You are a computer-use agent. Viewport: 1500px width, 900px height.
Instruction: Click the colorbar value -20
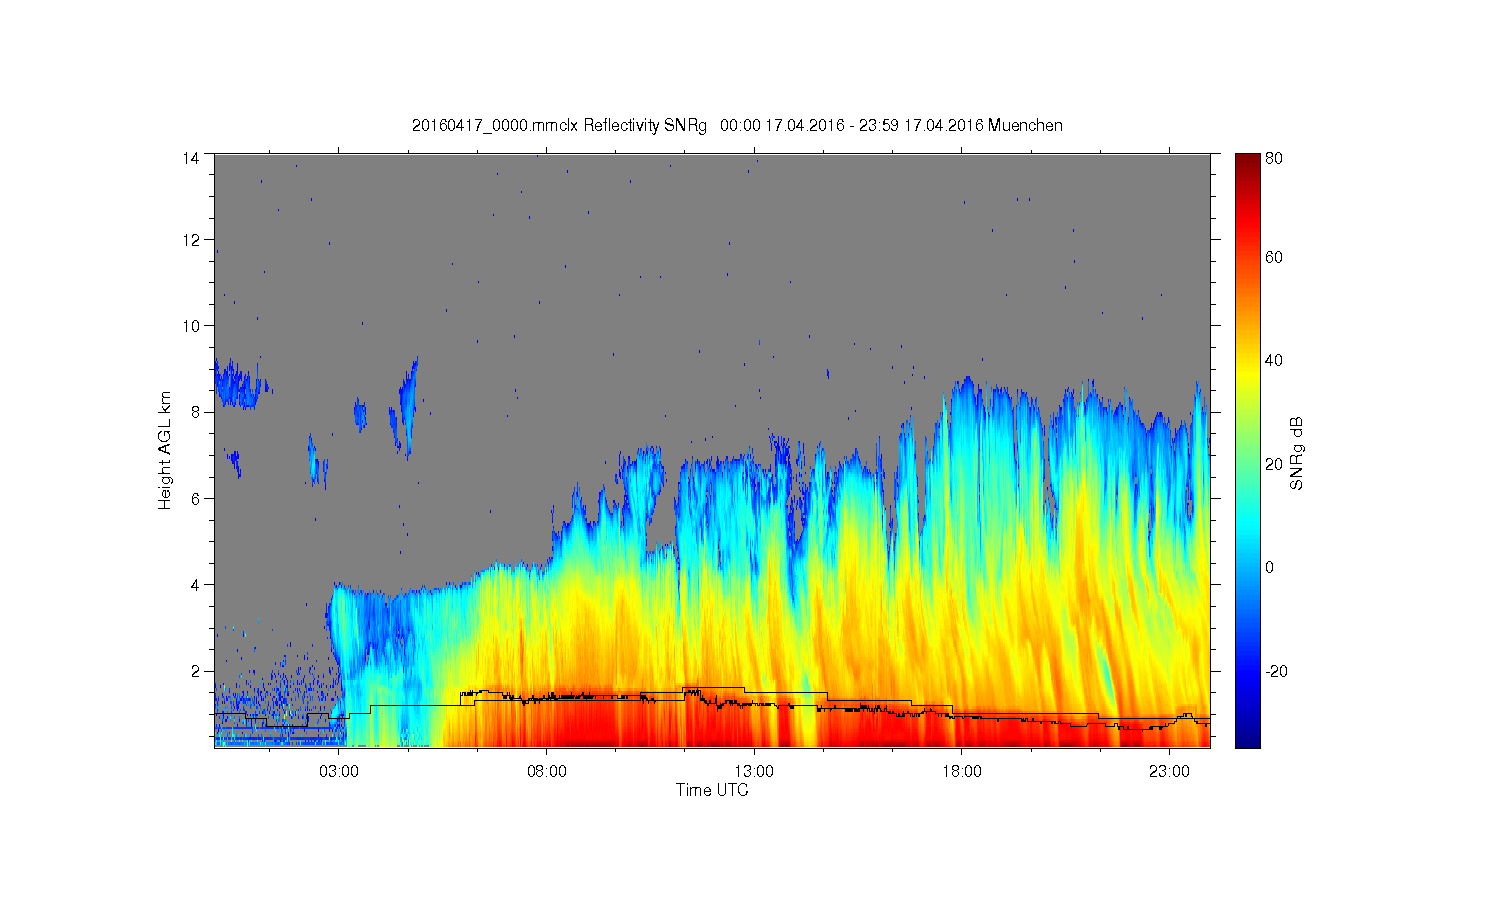coord(1276,671)
